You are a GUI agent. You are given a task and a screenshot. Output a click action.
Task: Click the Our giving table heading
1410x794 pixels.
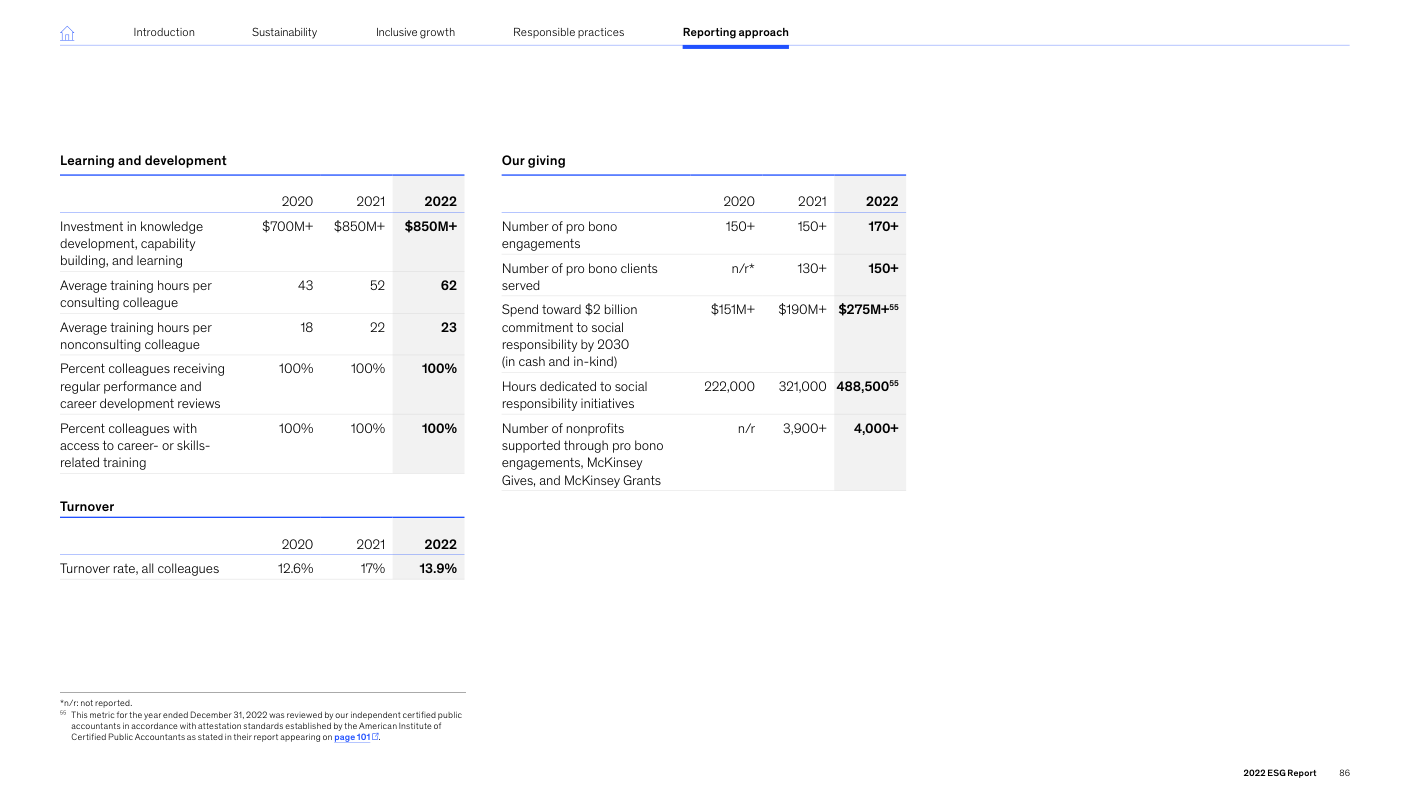pyautogui.click(x=533, y=160)
